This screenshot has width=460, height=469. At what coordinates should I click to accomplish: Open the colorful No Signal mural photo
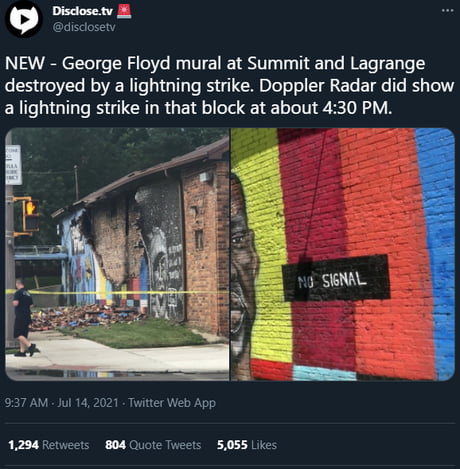click(x=343, y=254)
